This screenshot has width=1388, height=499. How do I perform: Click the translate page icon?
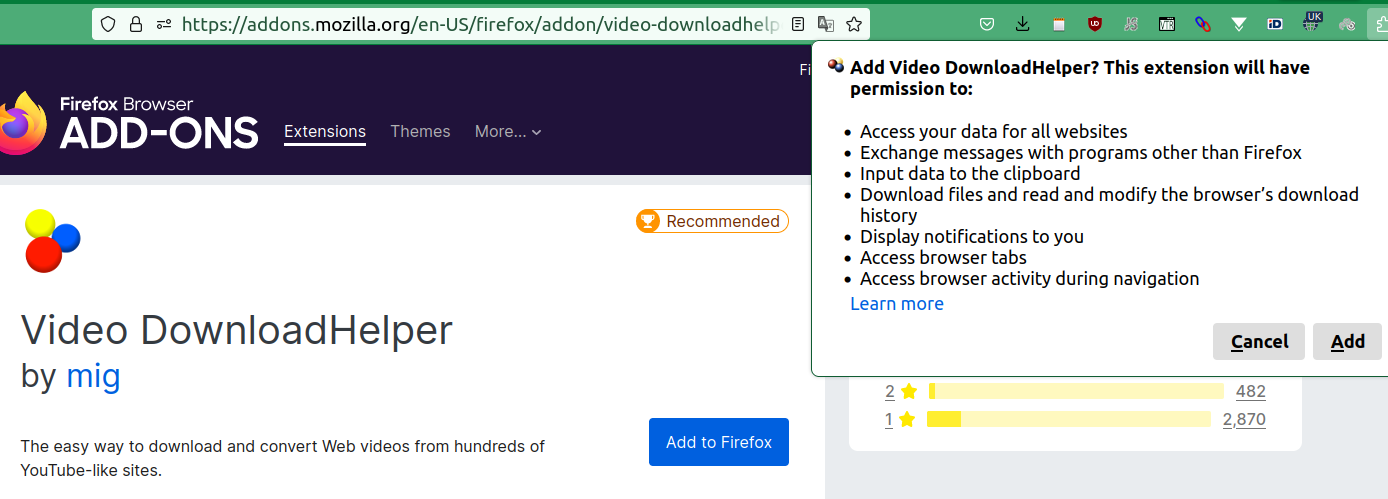pyautogui.click(x=825, y=24)
